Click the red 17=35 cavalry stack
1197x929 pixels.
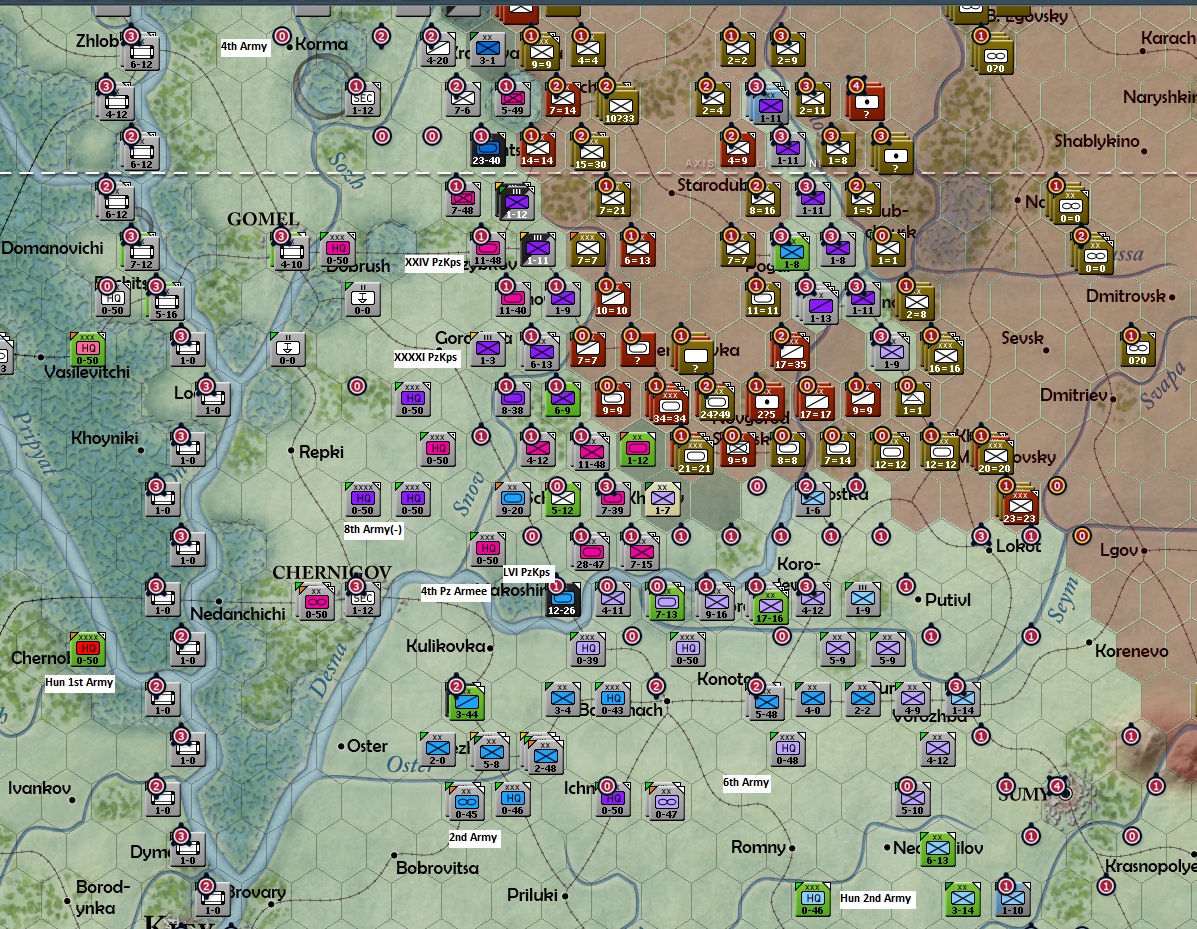coord(791,353)
